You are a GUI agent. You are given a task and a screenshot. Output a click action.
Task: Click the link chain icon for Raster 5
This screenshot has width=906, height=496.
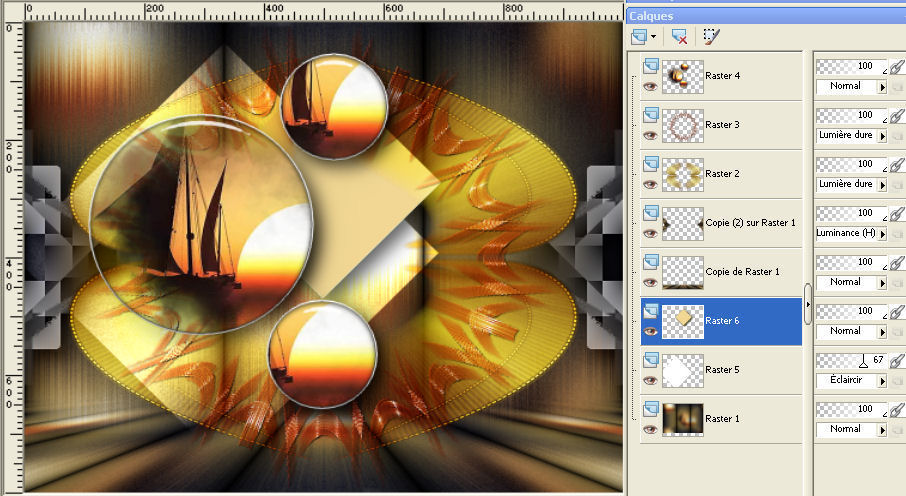pos(897,362)
